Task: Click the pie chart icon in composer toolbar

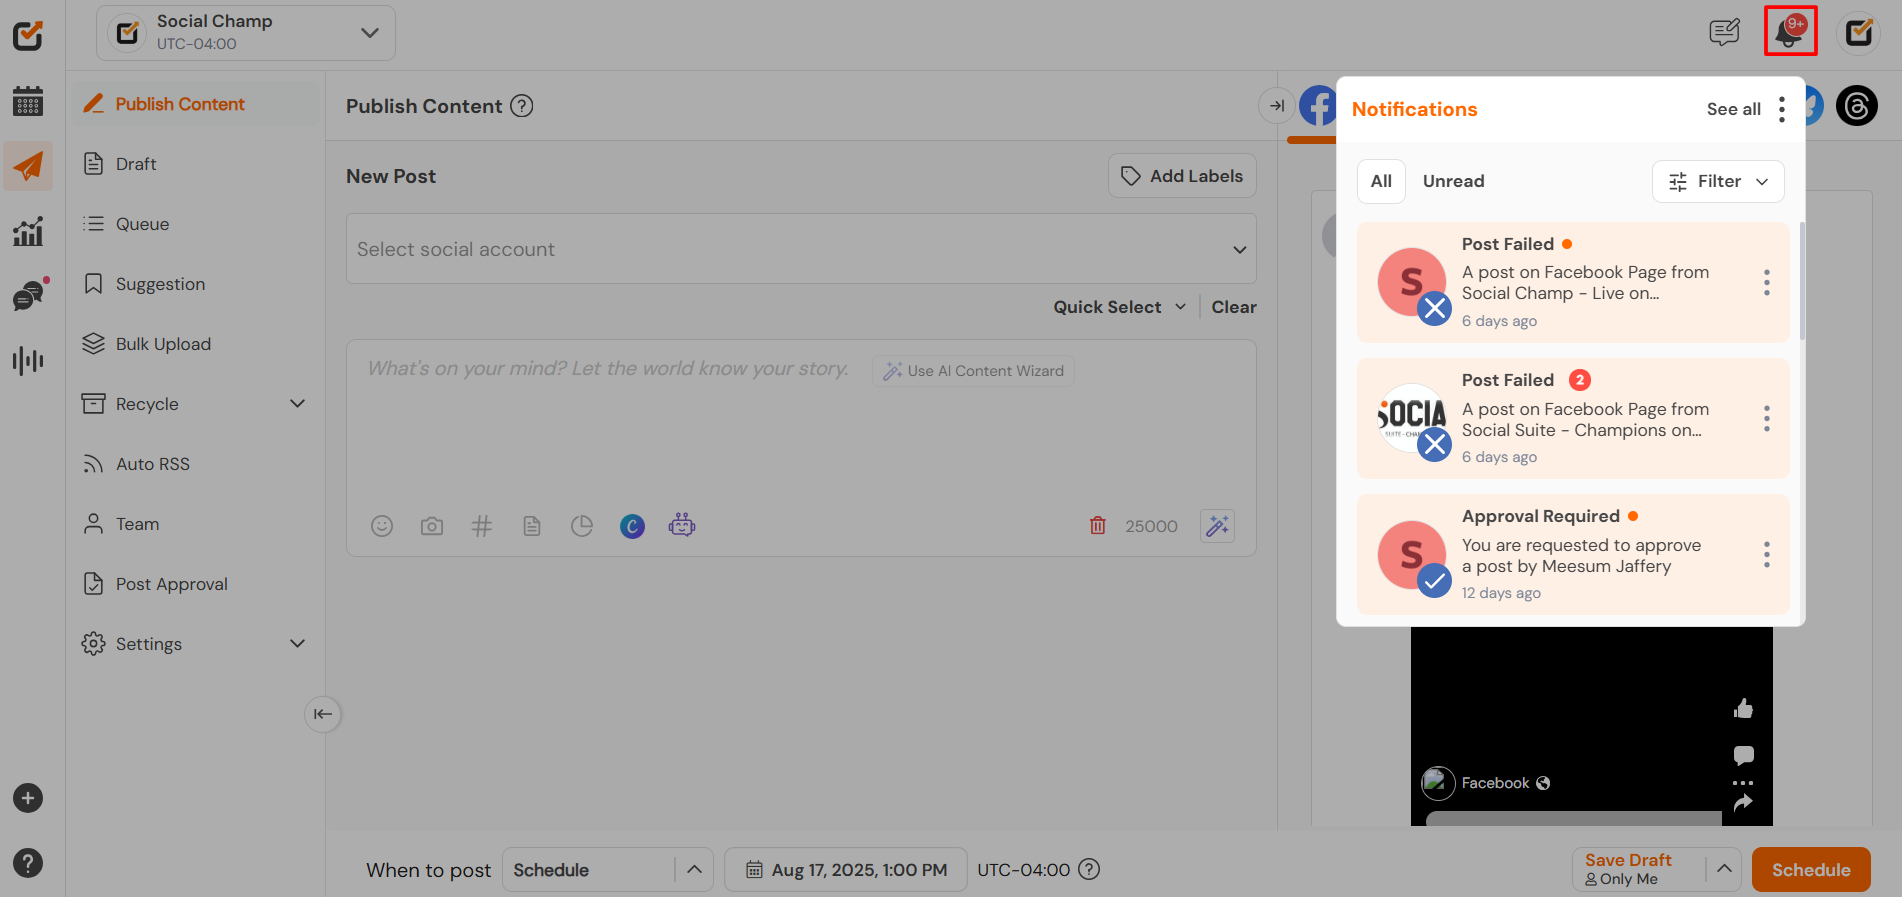Action: (x=582, y=526)
